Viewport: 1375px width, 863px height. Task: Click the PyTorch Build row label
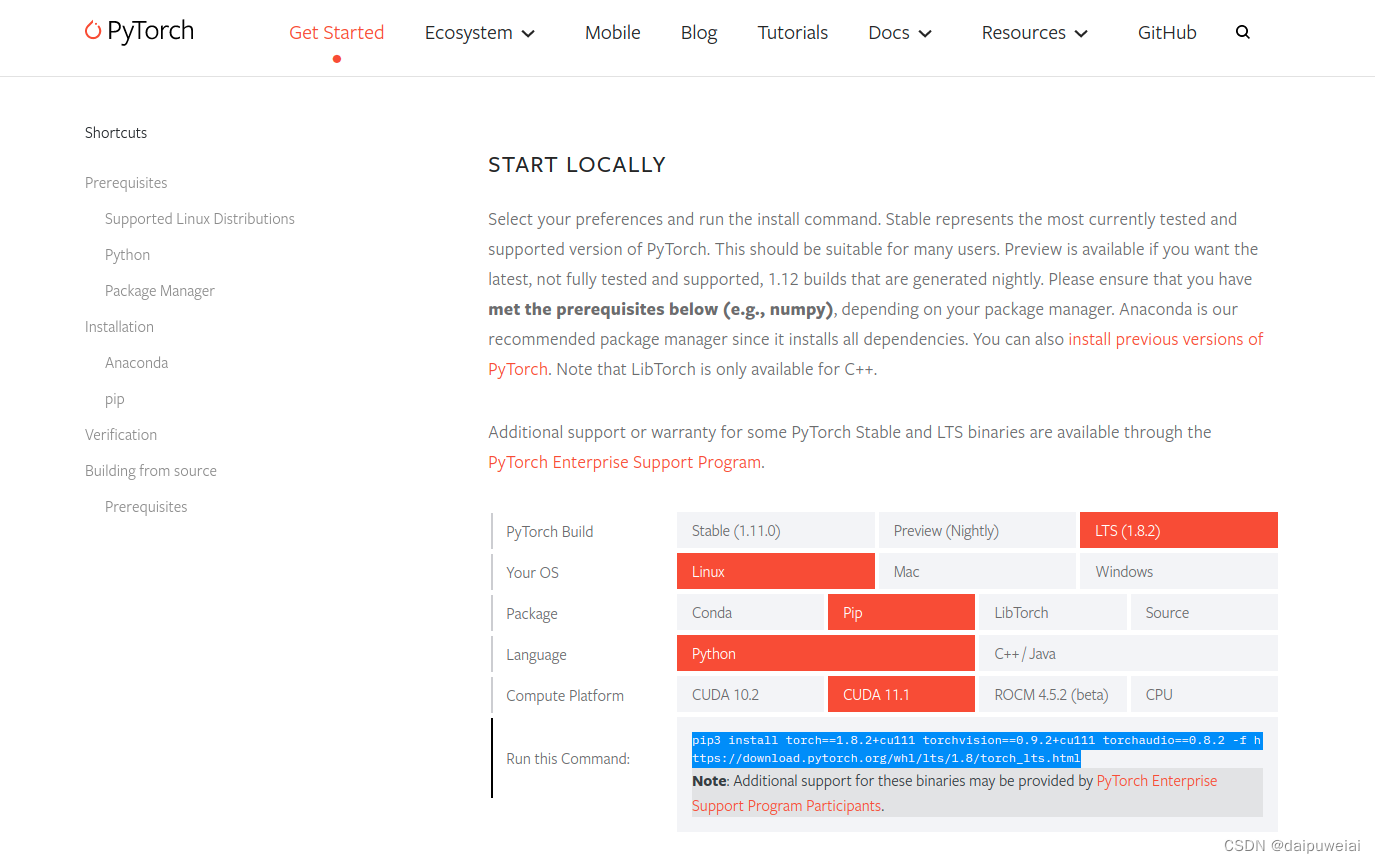tap(549, 531)
